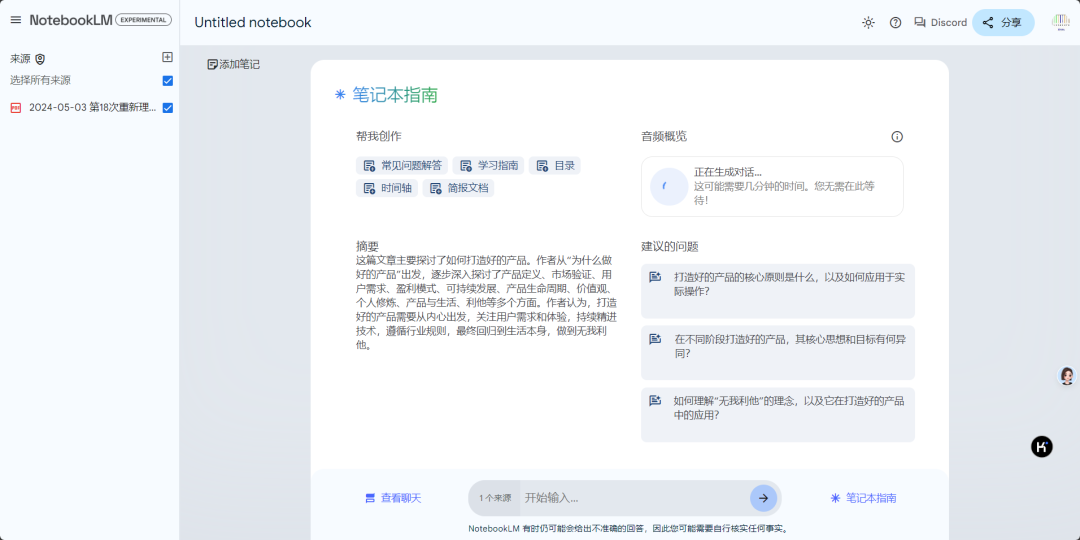Select the 常见问题解答 chip
The width and height of the screenshot is (1080, 540).
pyautogui.click(x=401, y=166)
